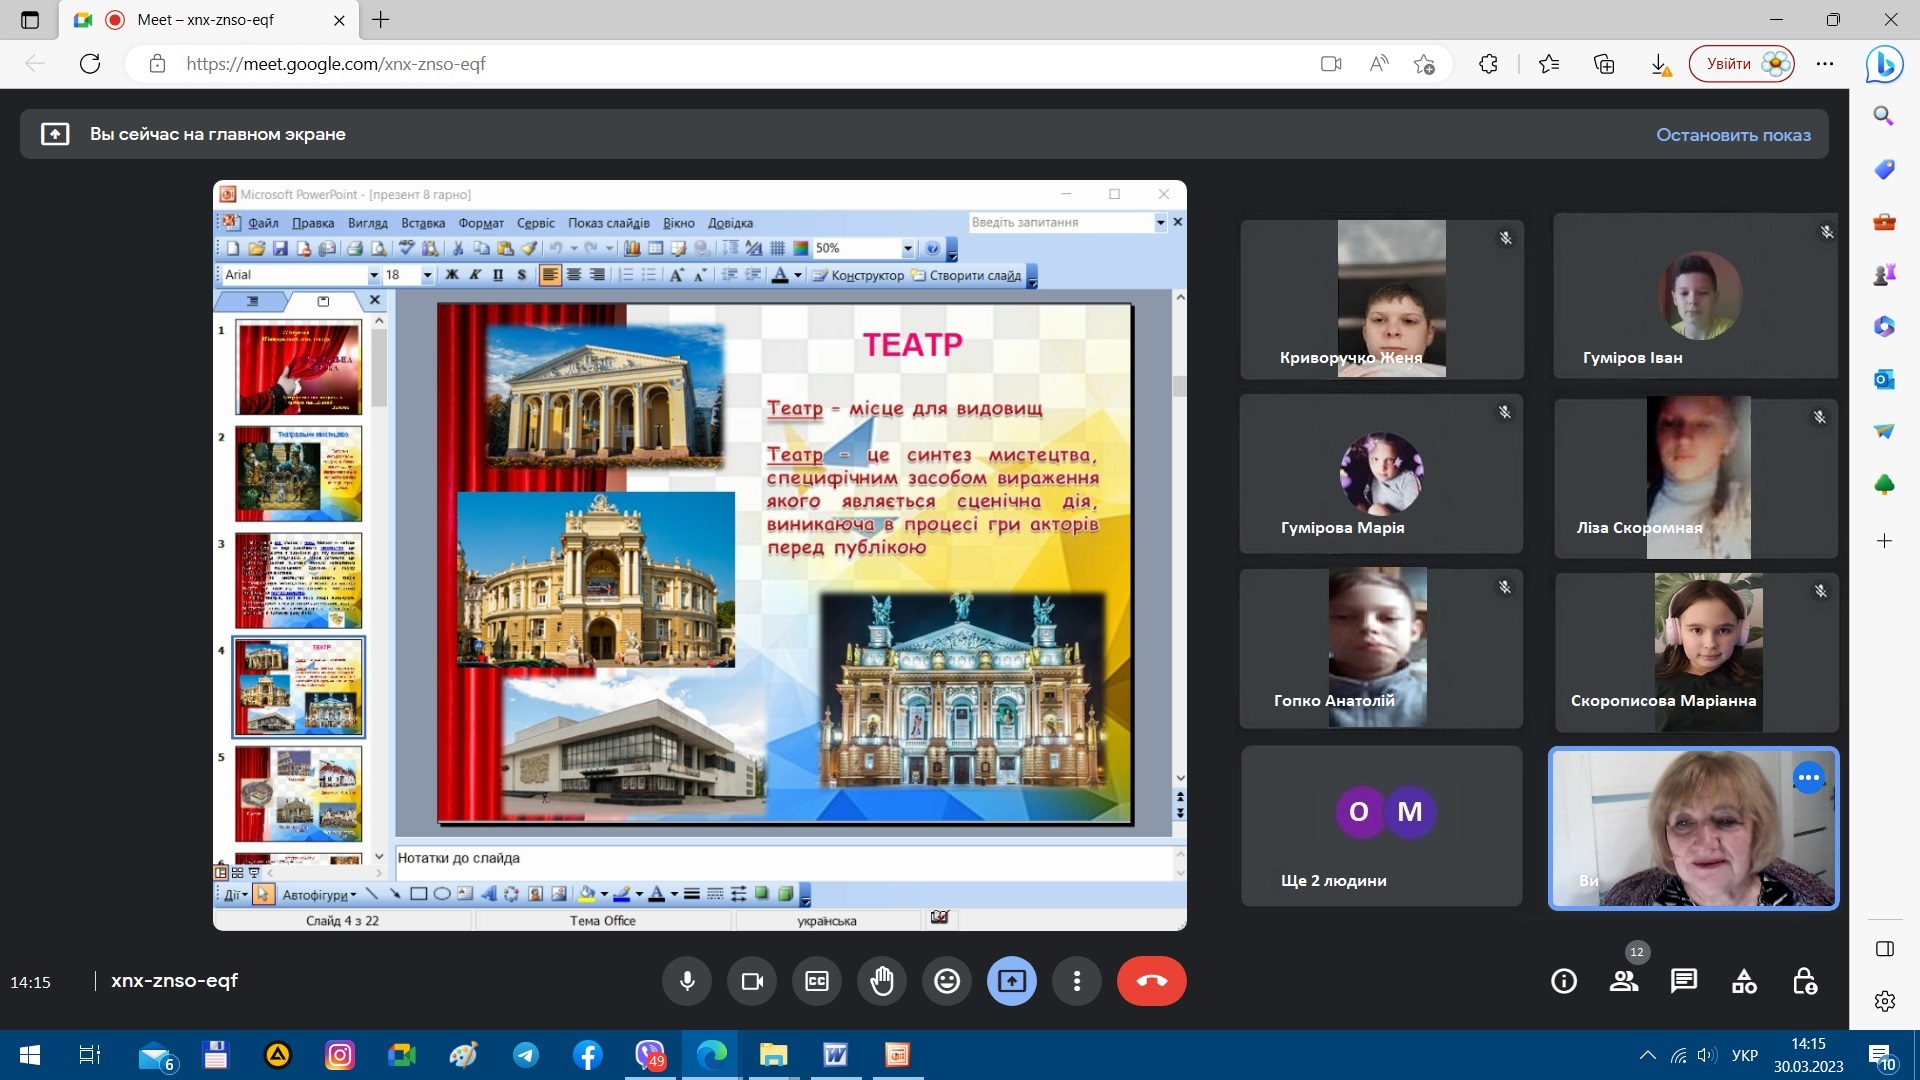Open Telegram from the taskbar

click(526, 1055)
